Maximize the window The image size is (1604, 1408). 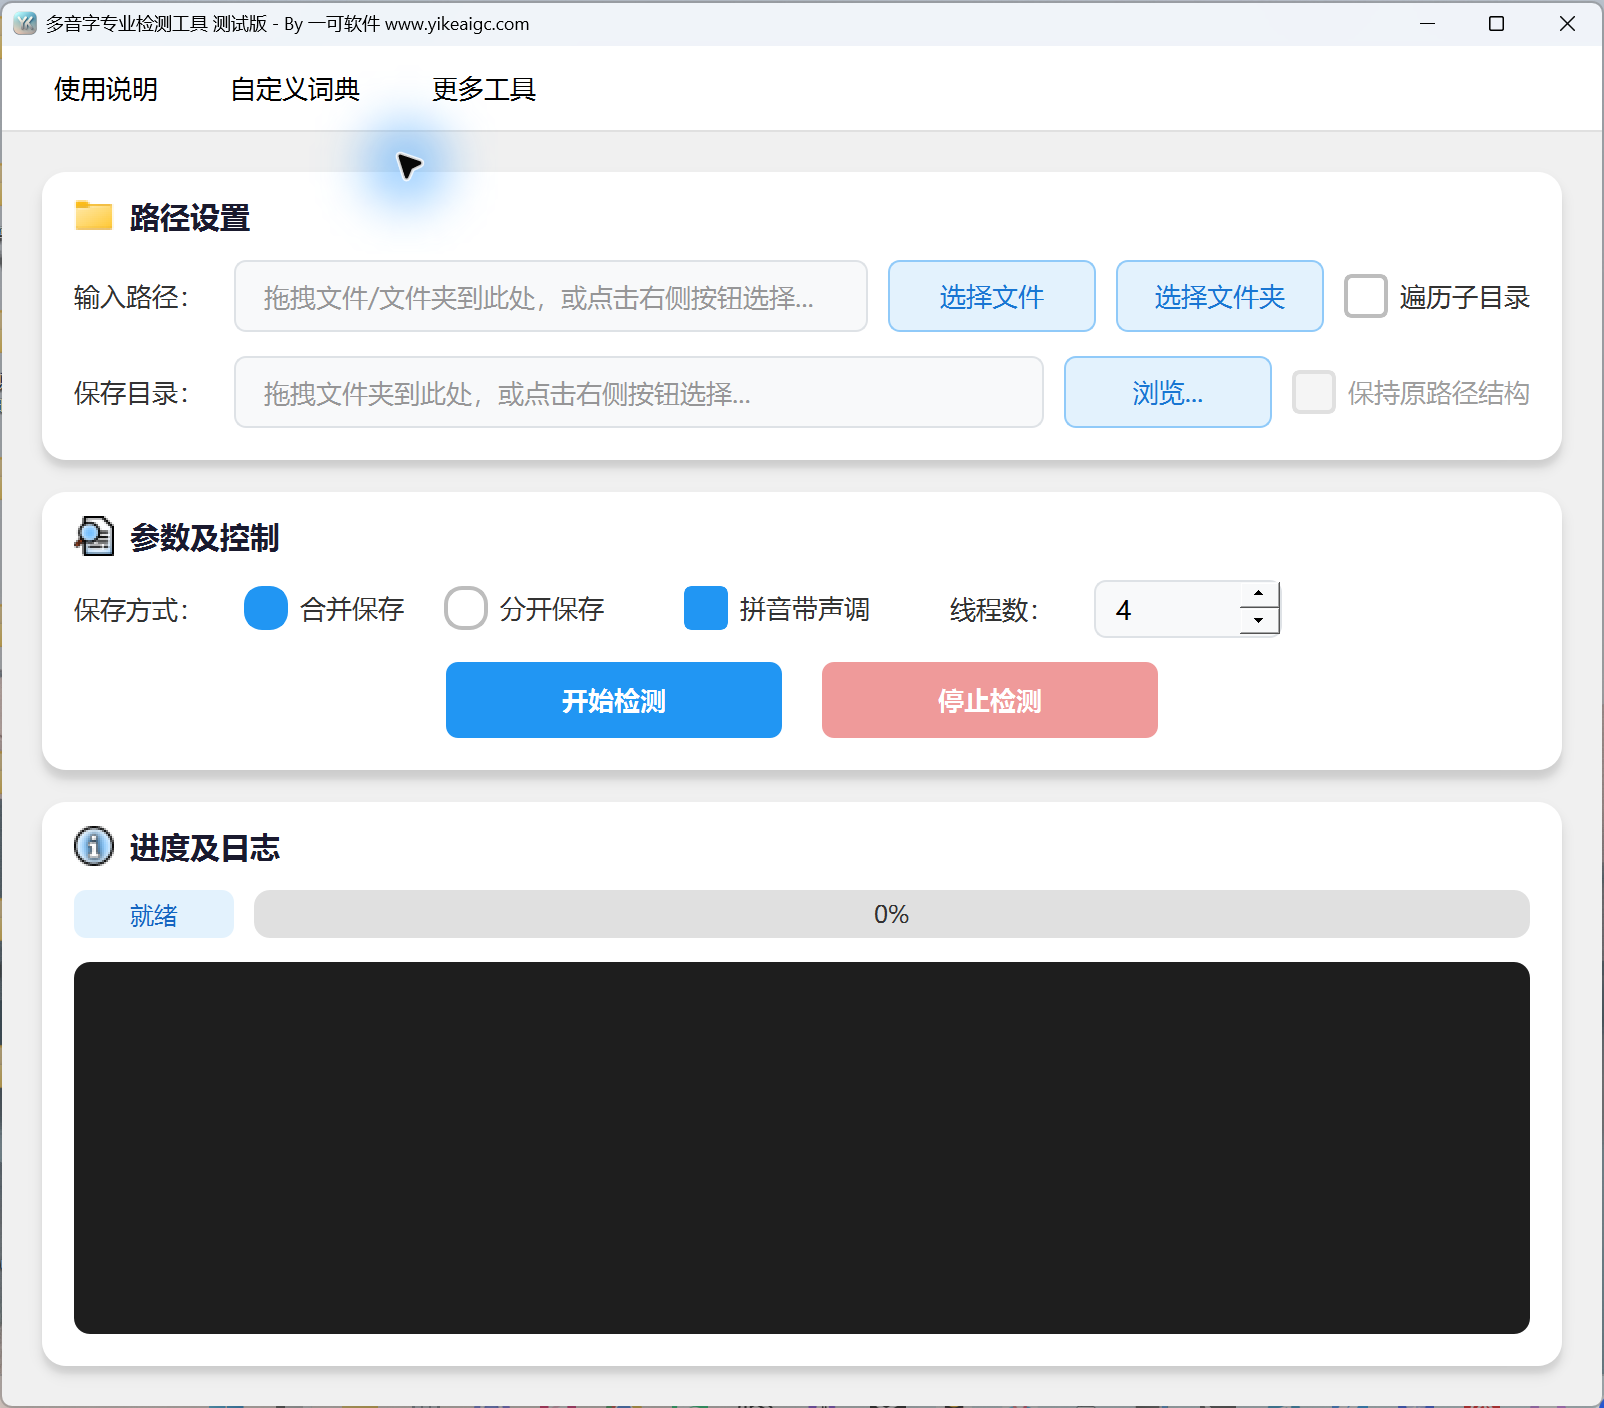point(1497,23)
